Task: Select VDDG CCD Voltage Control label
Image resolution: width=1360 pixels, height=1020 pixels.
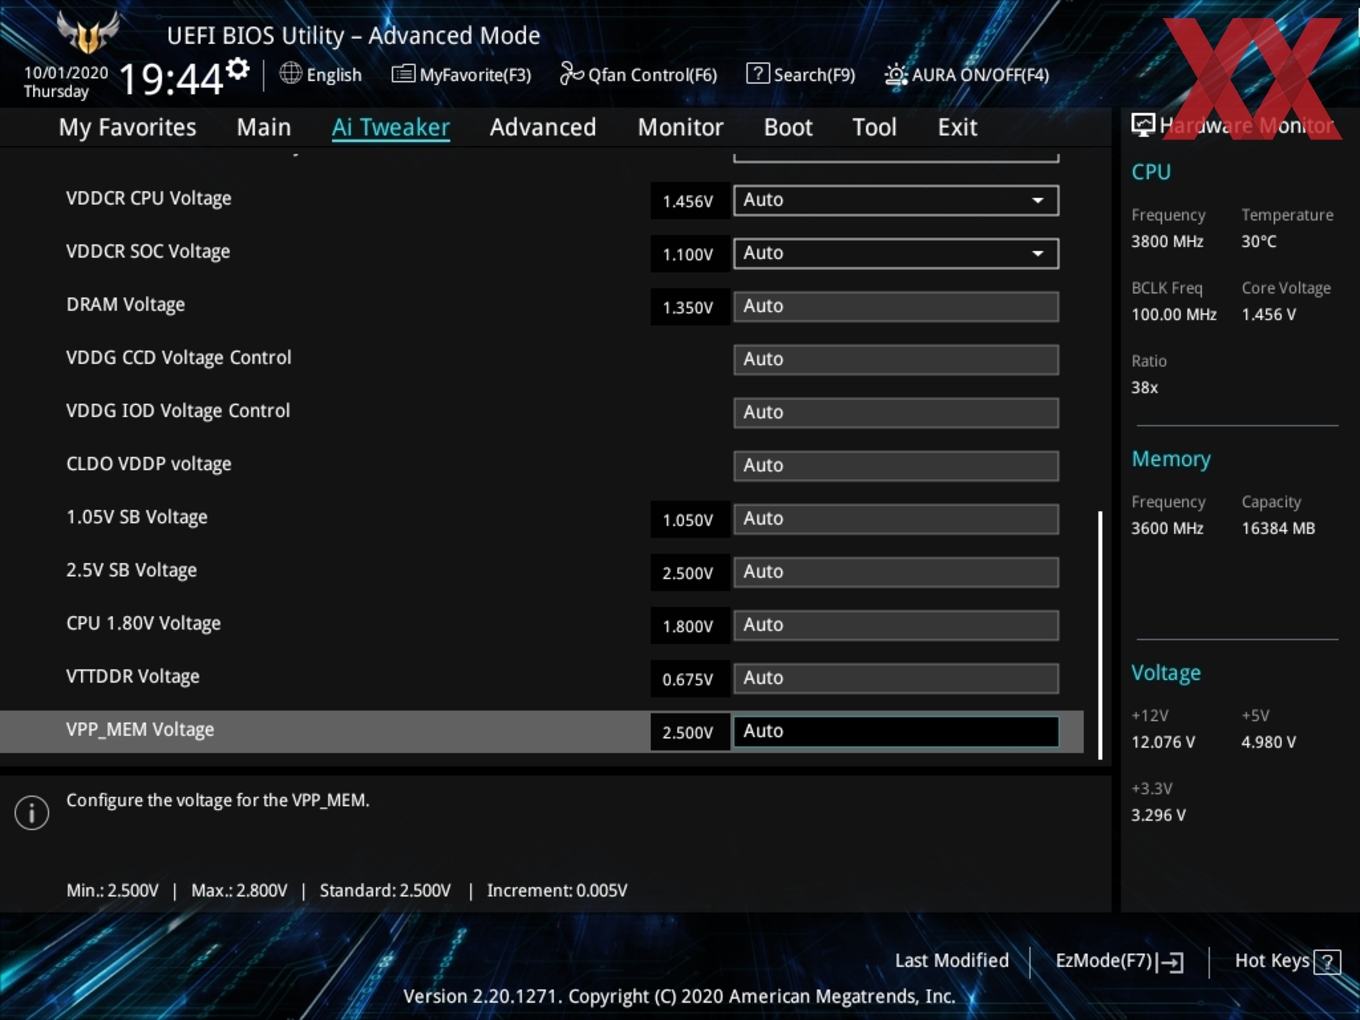Action: (178, 357)
